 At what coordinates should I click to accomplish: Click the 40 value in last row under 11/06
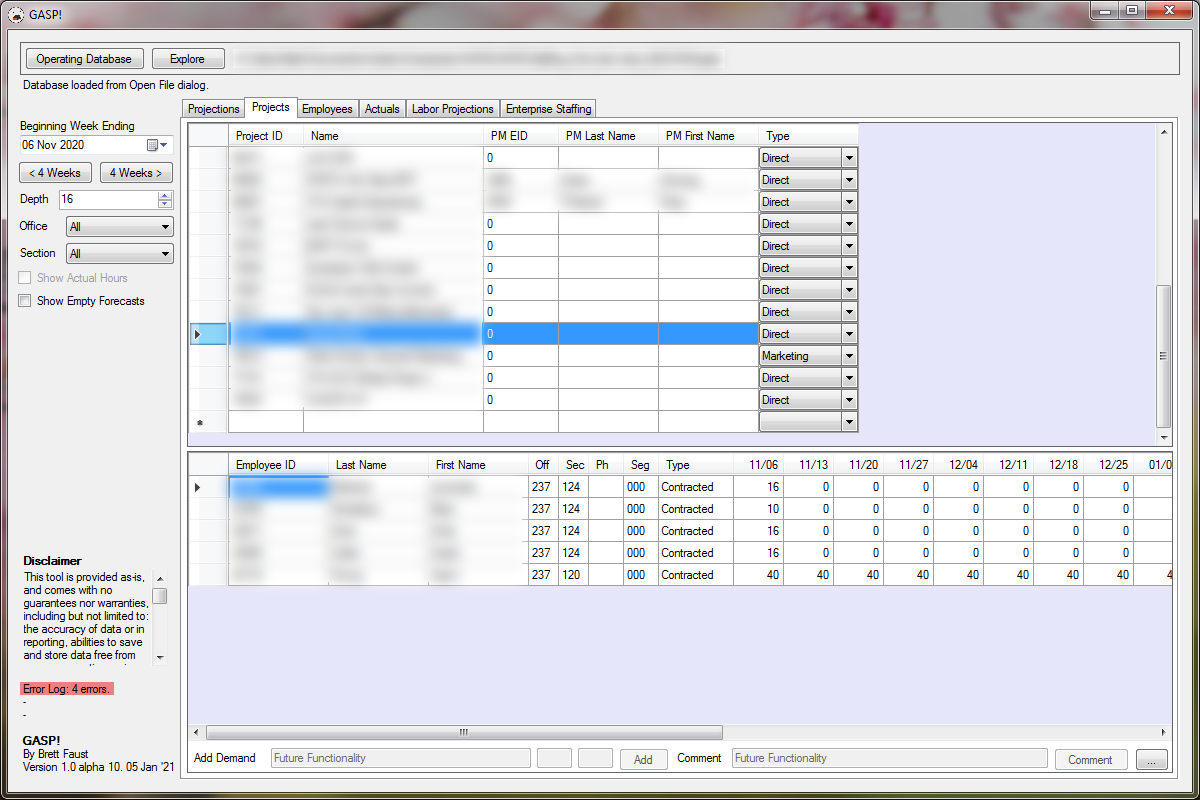coord(758,575)
